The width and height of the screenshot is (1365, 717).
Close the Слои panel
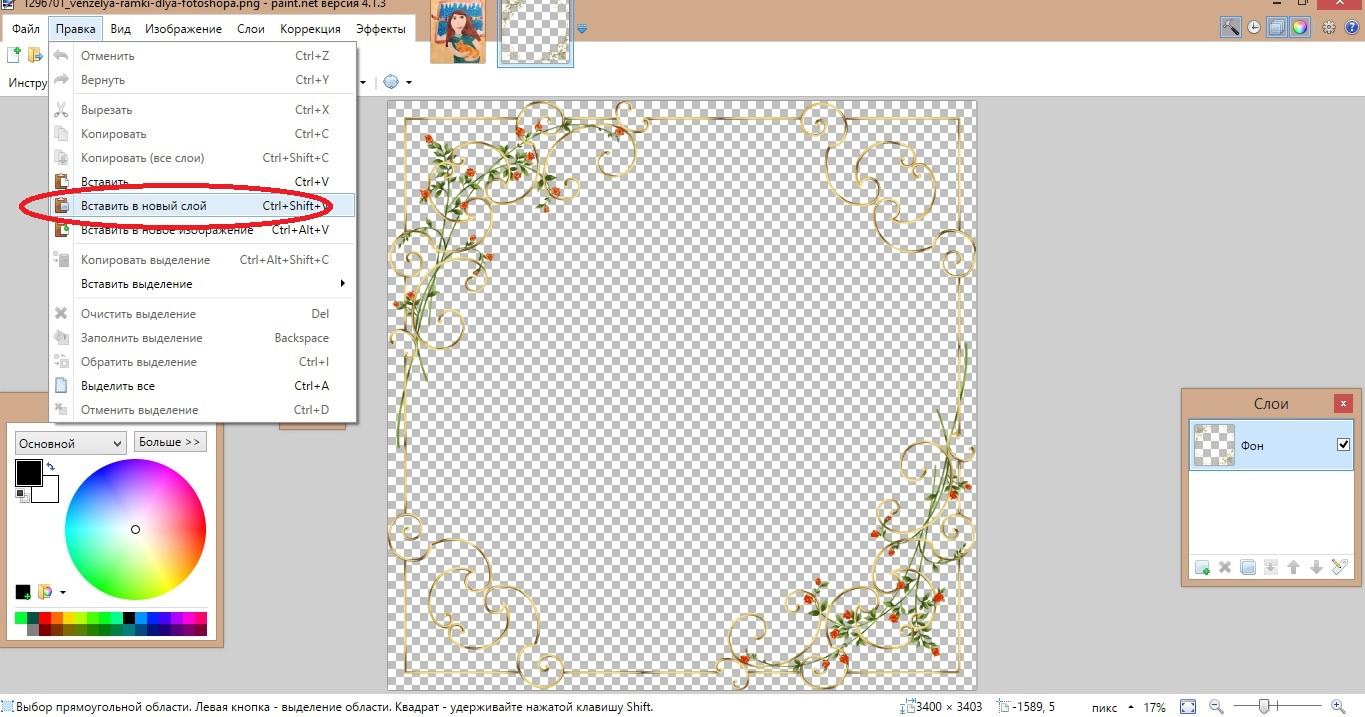pos(1342,404)
